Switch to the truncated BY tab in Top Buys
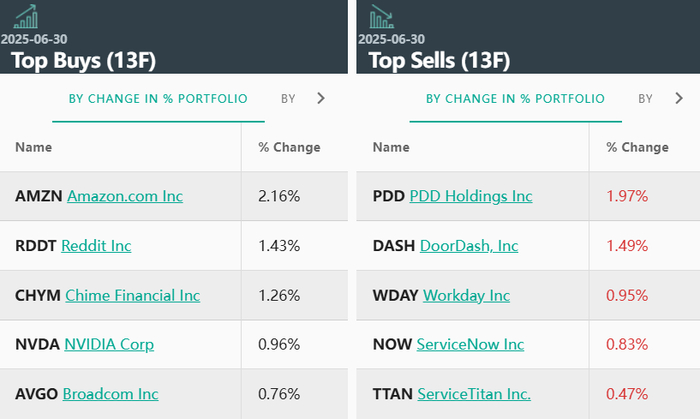This screenshot has height=419, width=700. [x=288, y=99]
